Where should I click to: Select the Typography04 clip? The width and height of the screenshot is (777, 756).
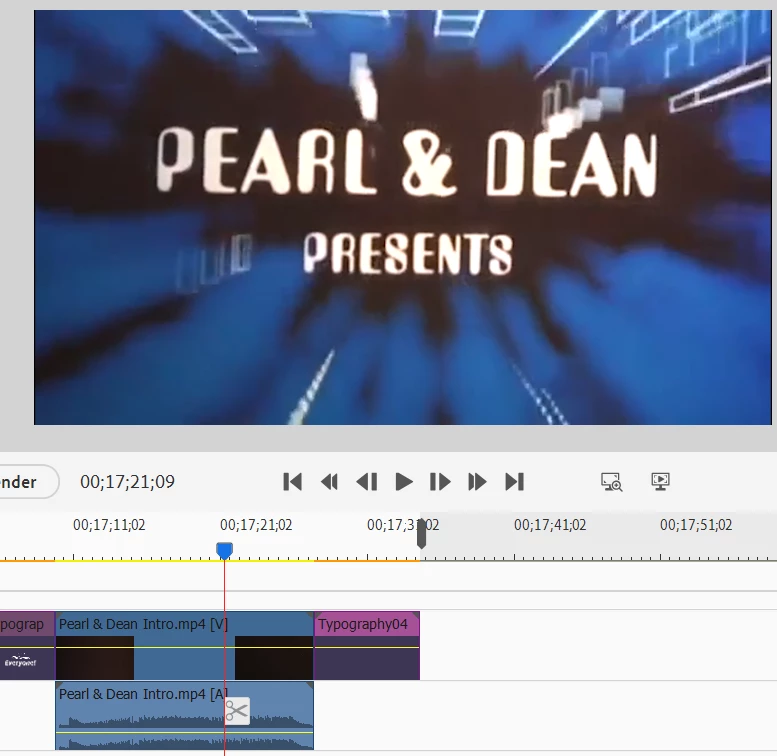click(367, 646)
